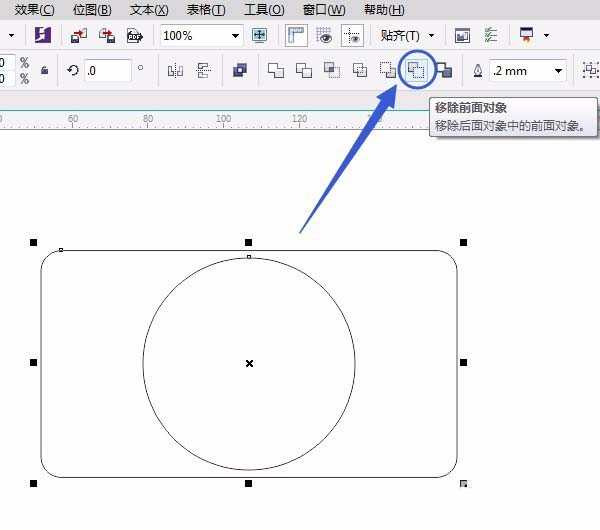Image resolution: width=600 pixels, height=530 pixels.
Task: Click the Combine objects icon
Action: pyautogui.click(x=240, y=70)
